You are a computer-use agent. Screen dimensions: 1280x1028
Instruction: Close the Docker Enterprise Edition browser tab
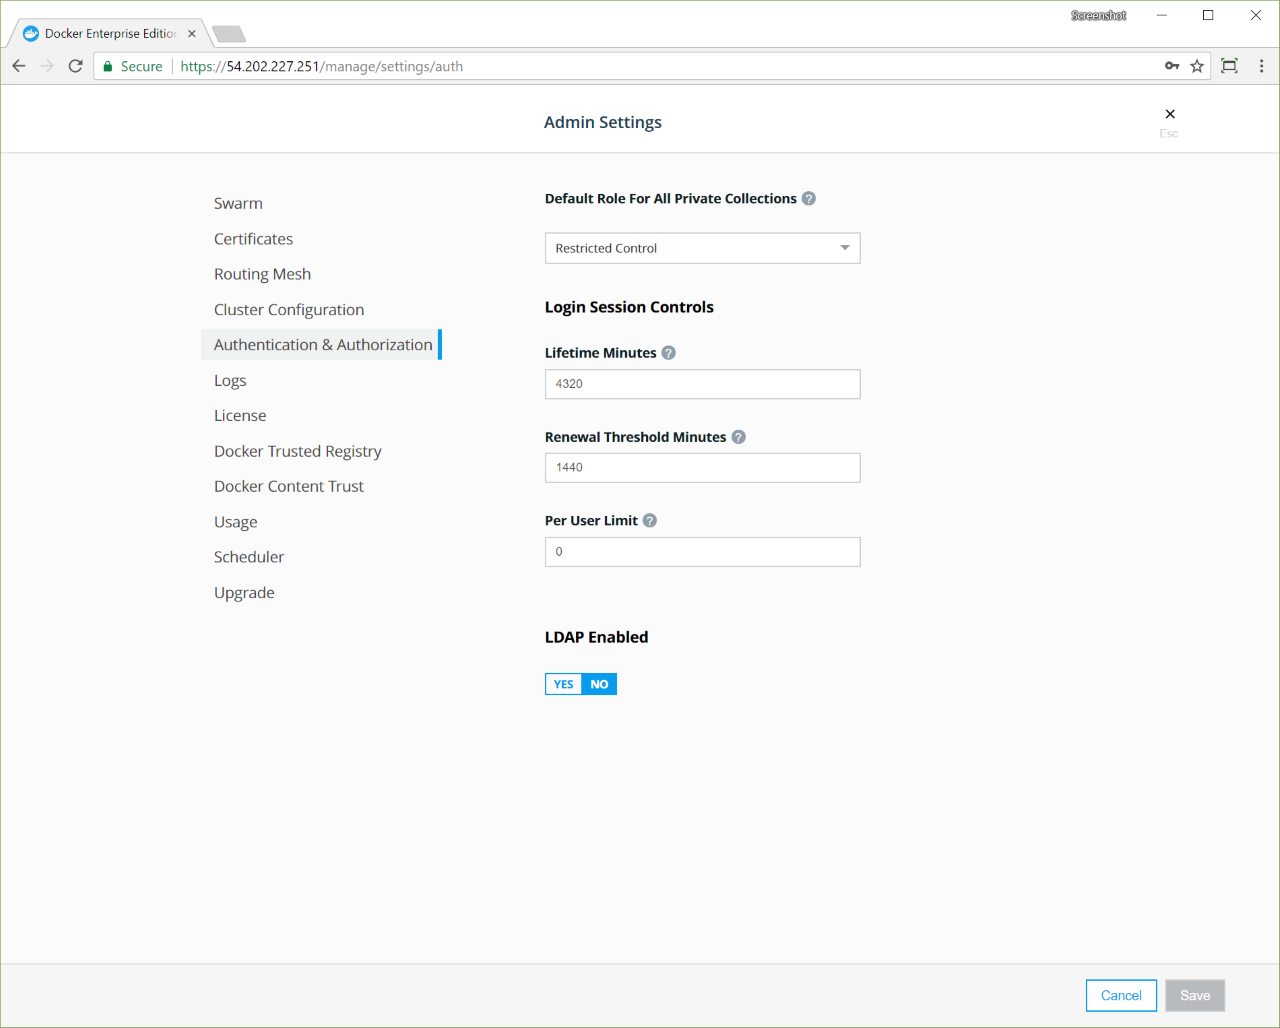pos(192,33)
